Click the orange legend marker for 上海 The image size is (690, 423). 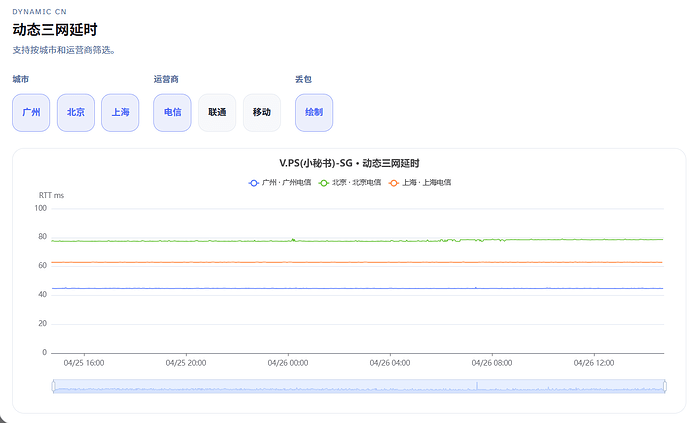coord(394,183)
